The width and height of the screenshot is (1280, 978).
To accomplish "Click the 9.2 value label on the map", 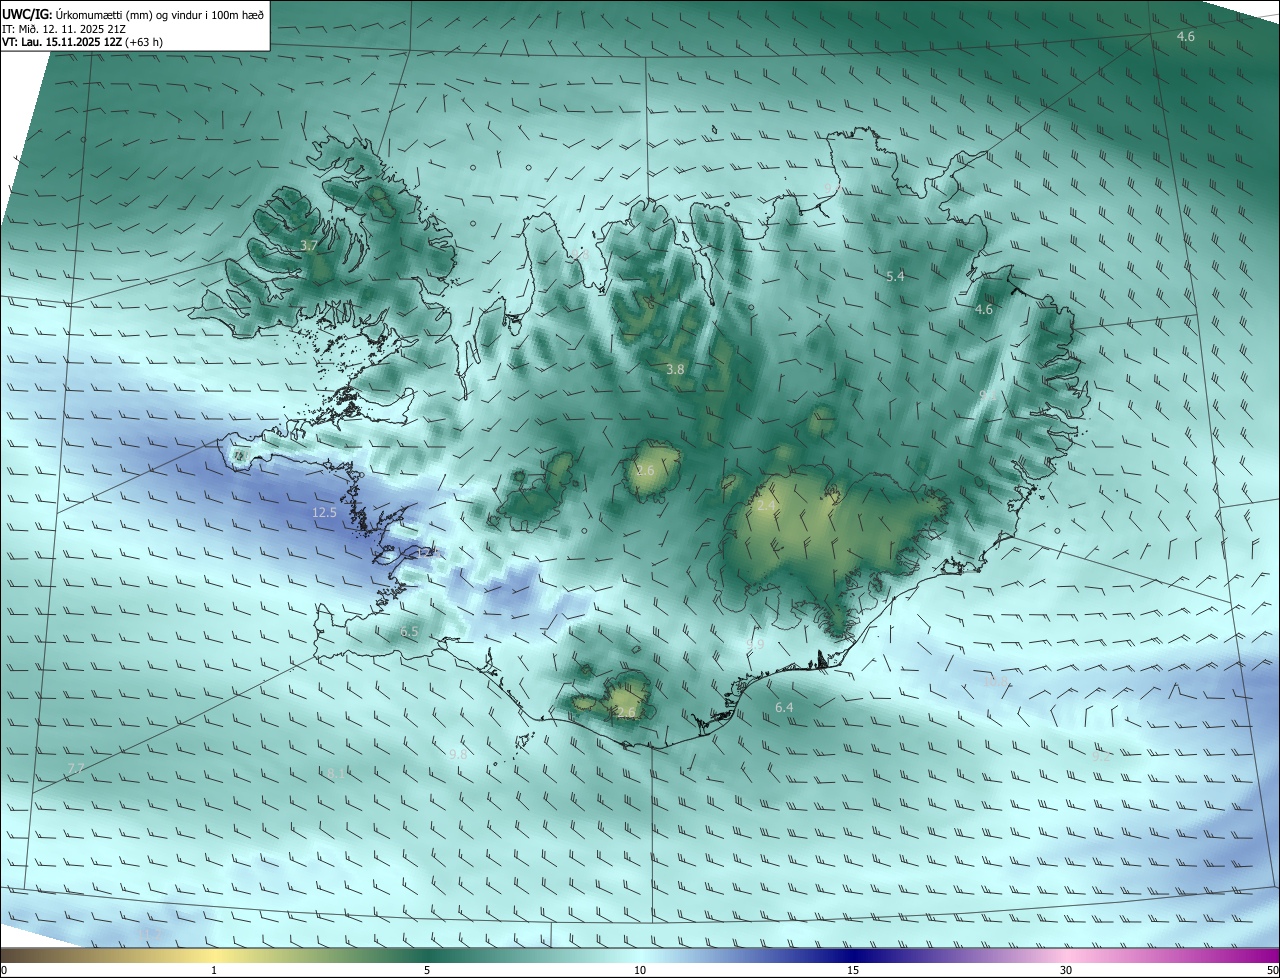I will tap(1101, 757).
